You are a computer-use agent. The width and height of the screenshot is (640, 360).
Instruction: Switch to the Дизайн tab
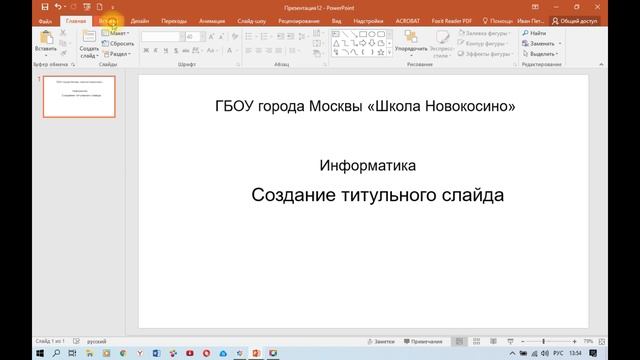(x=140, y=21)
